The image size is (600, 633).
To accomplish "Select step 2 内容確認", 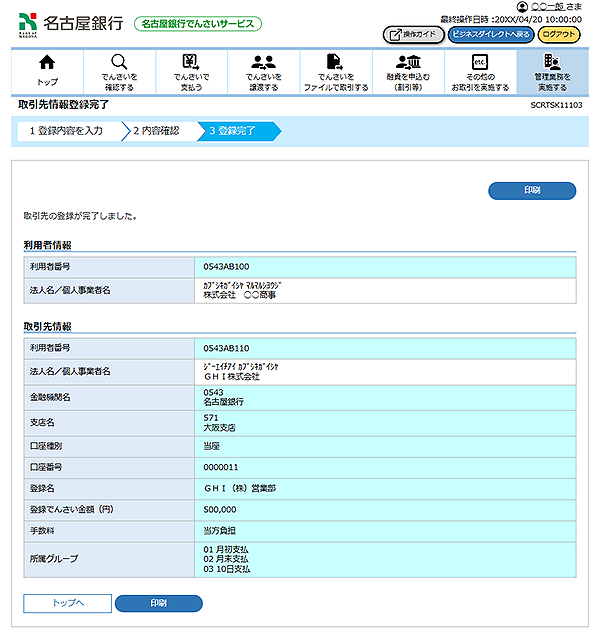I will pyautogui.click(x=156, y=131).
